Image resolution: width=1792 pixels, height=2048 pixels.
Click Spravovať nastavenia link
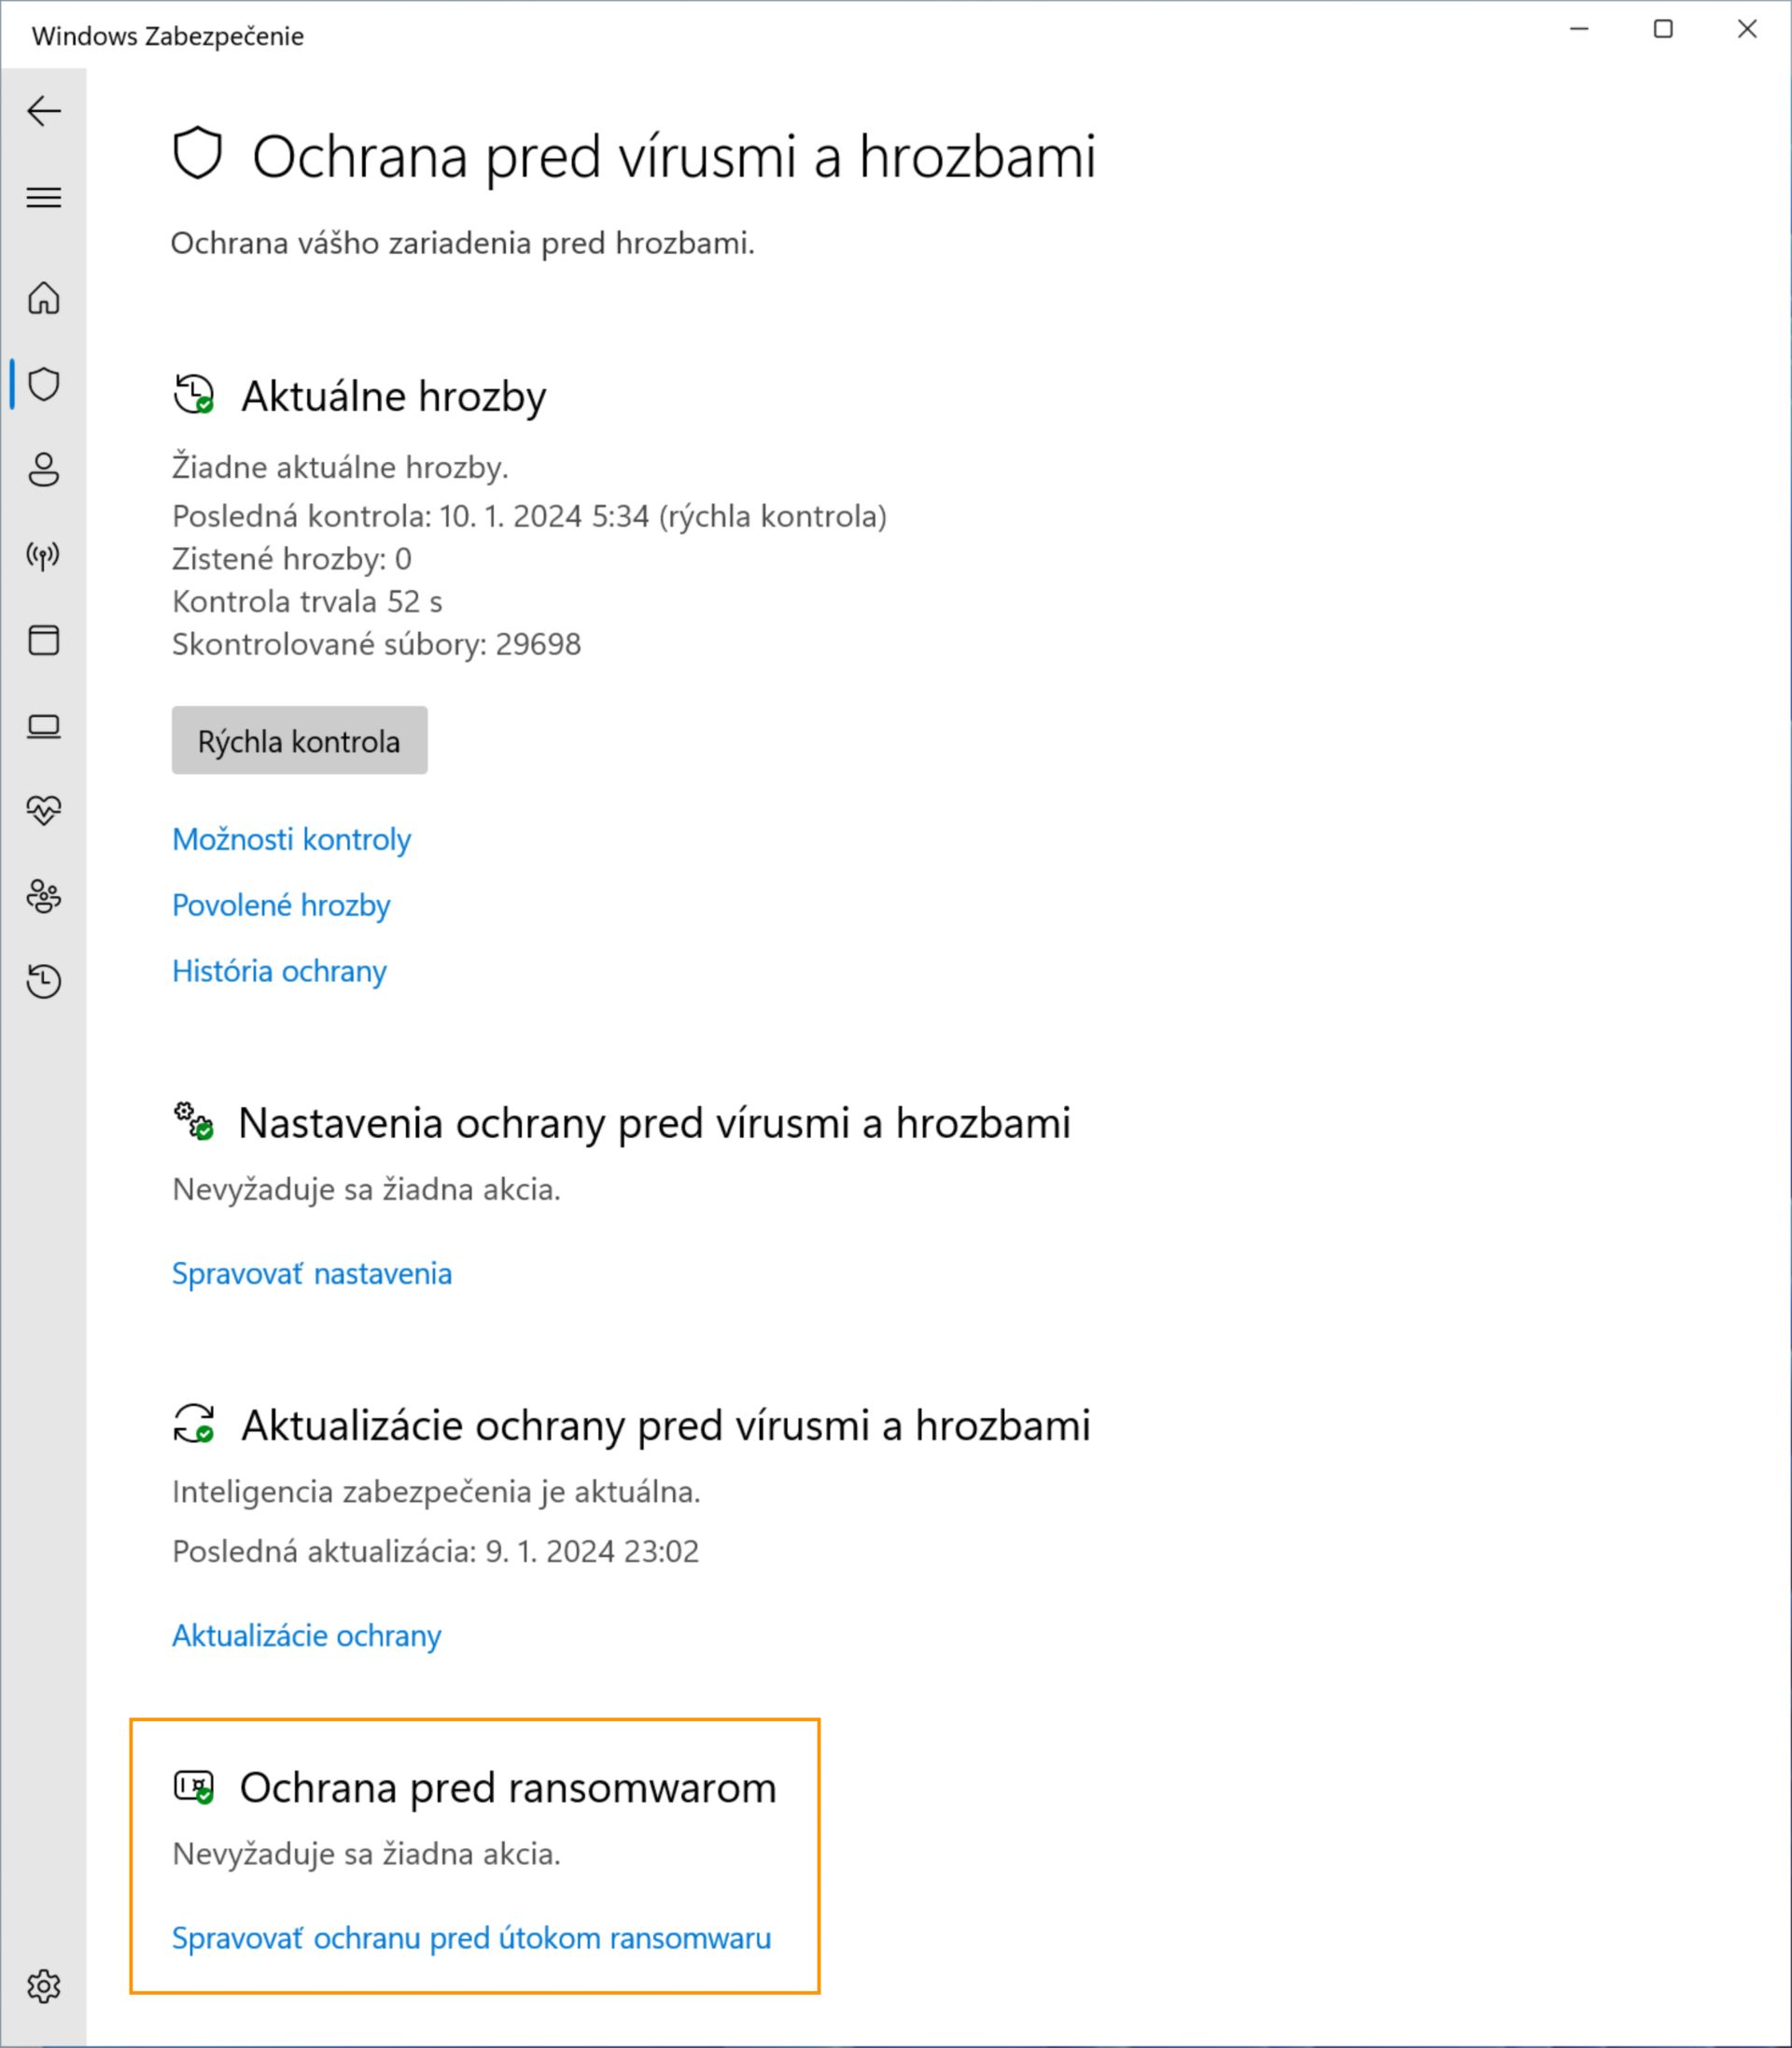[x=312, y=1273]
